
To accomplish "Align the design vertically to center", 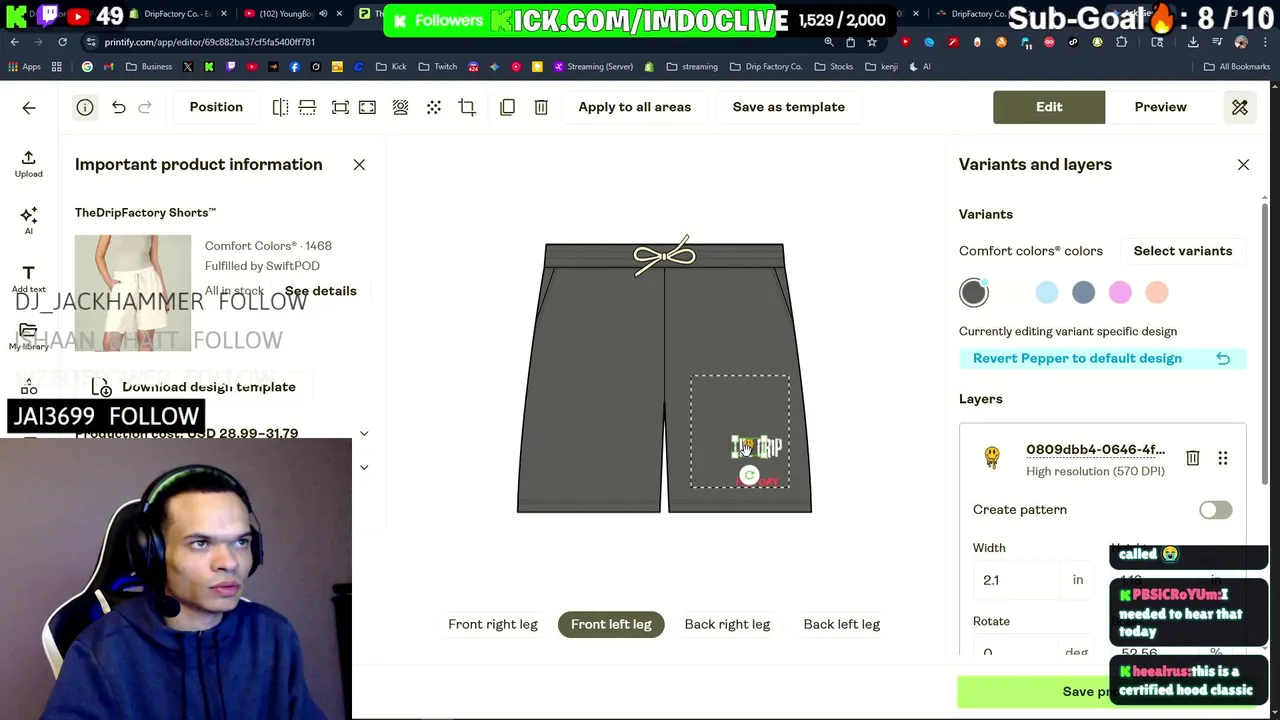I will coord(307,107).
